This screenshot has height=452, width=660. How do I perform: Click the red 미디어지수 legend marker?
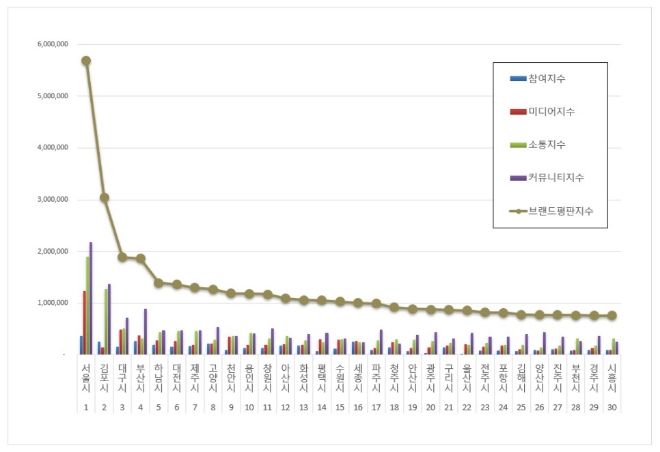(x=517, y=110)
